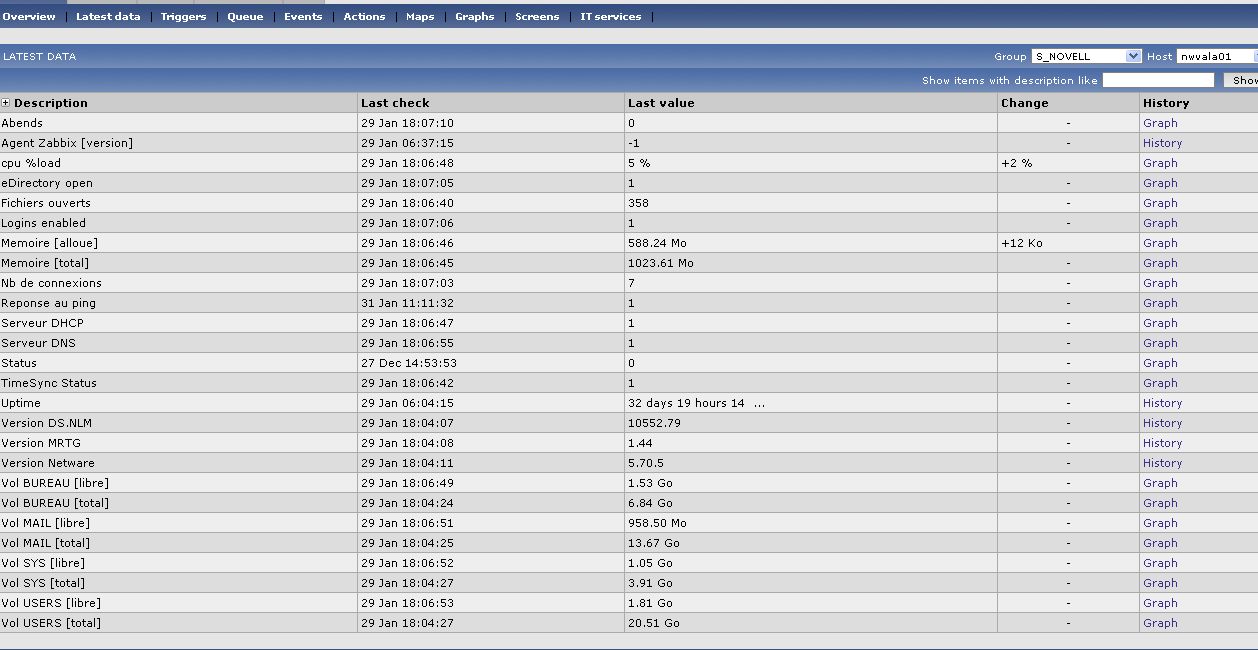Click the Last check column header
This screenshot has height=650, width=1258.
click(x=395, y=103)
